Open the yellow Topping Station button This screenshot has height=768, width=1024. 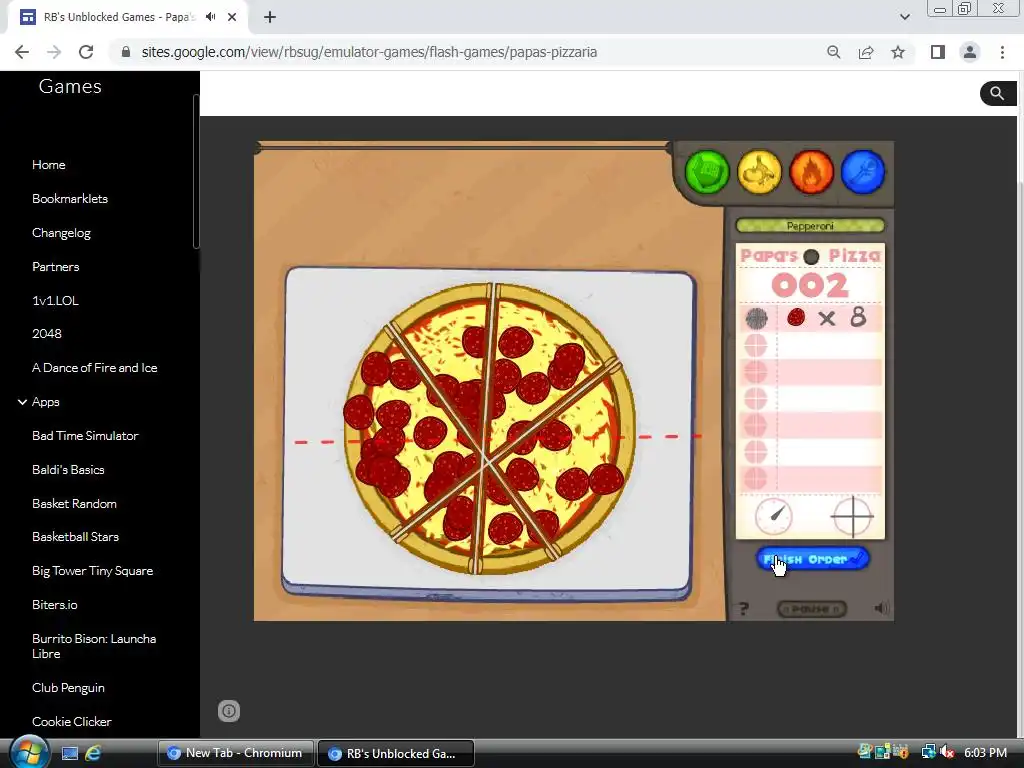(x=759, y=172)
